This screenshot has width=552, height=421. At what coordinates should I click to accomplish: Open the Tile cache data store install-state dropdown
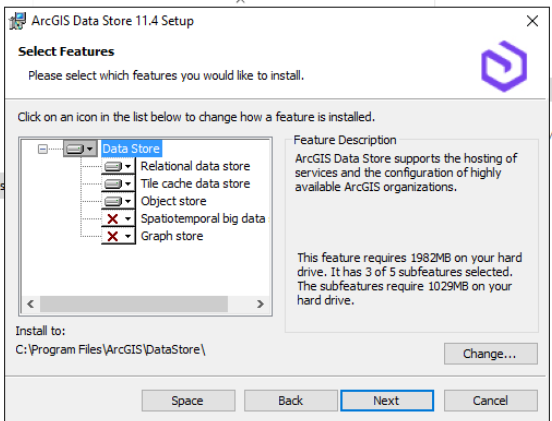tap(118, 183)
